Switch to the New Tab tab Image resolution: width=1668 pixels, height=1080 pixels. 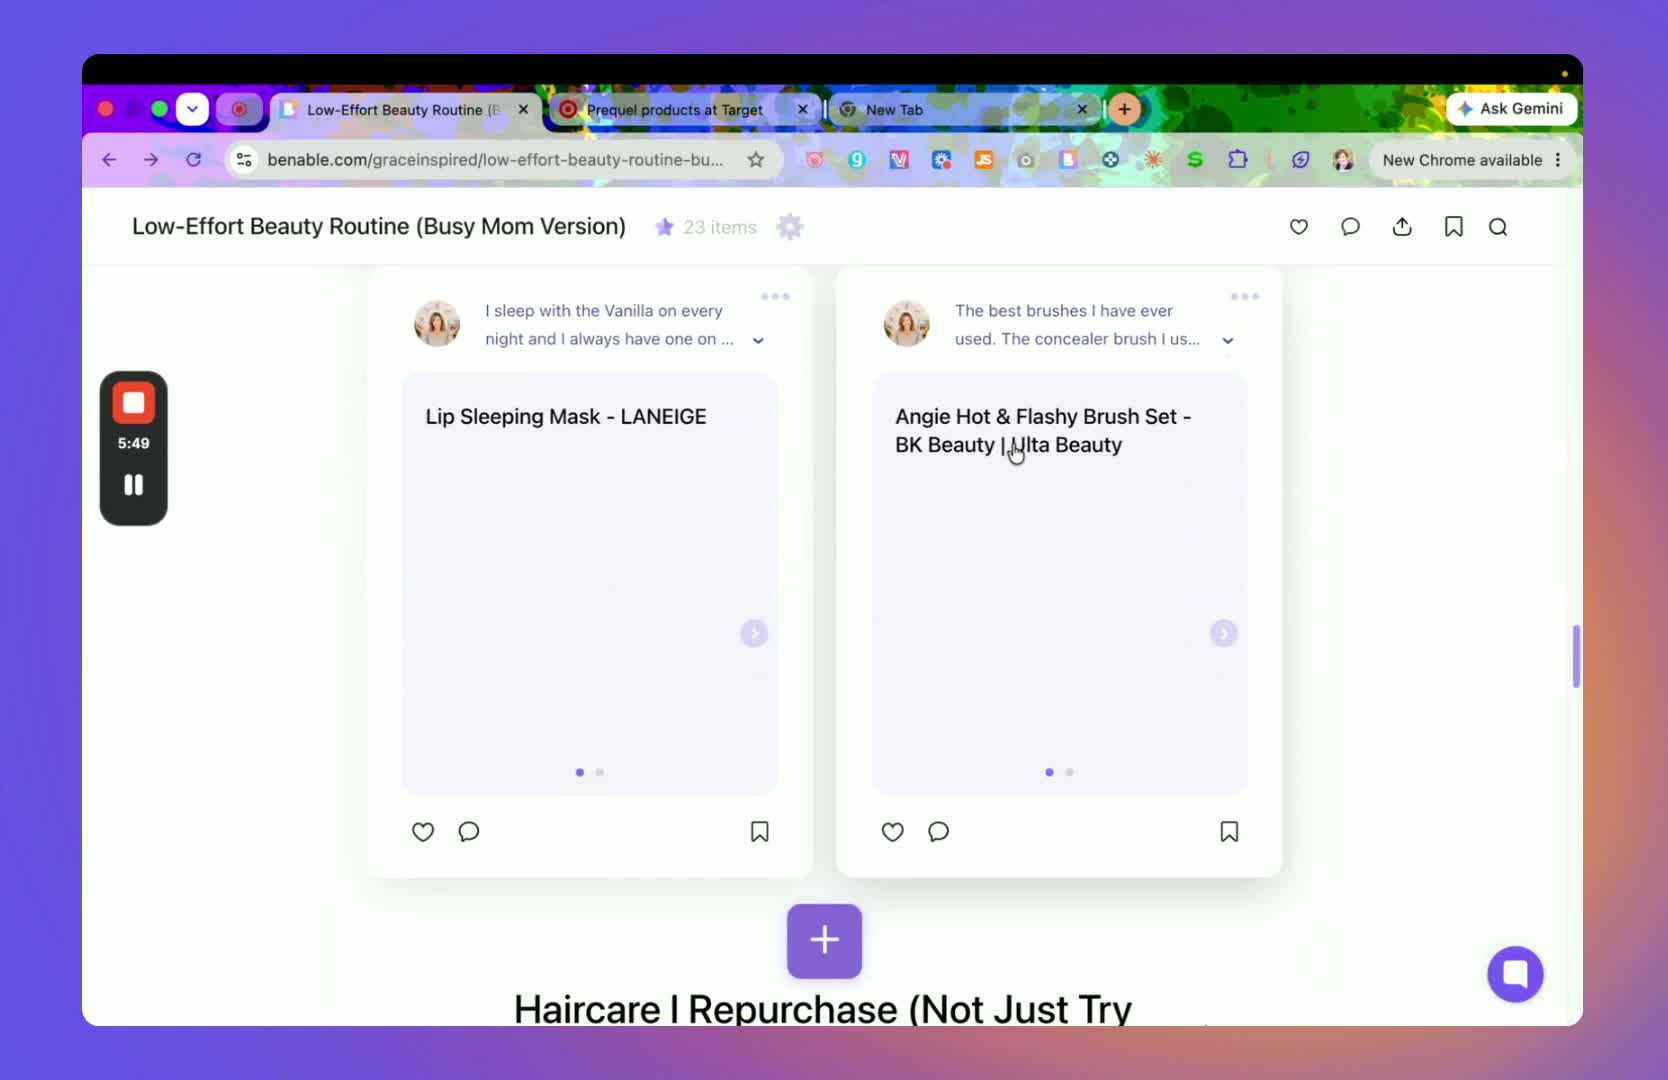point(894,110)
